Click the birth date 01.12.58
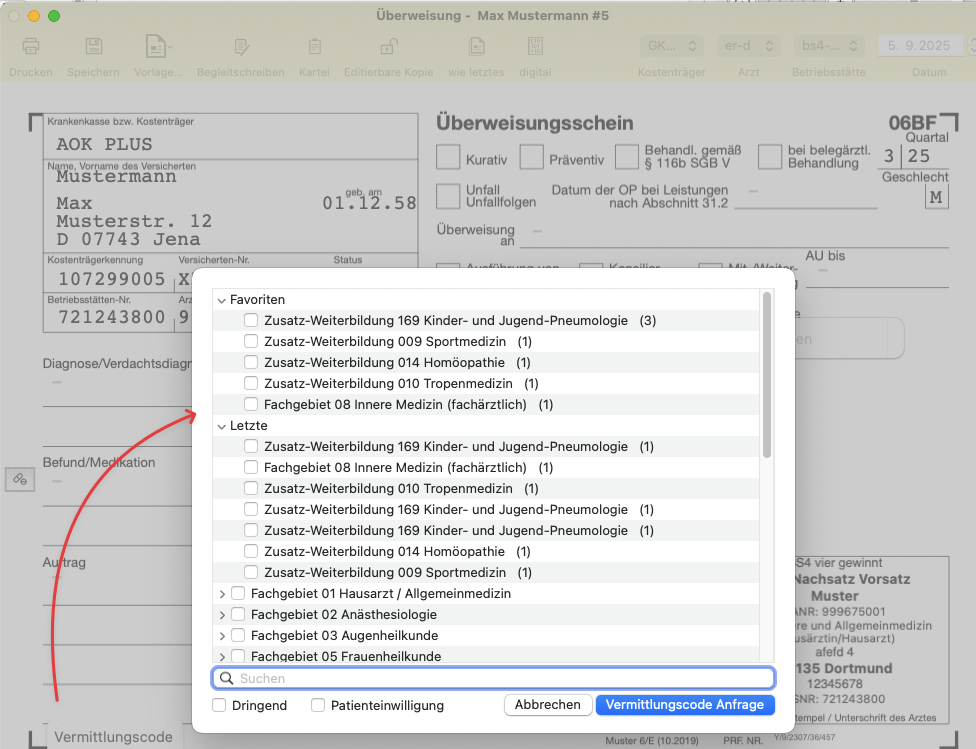976x749 pixels. tap(369, 204)
